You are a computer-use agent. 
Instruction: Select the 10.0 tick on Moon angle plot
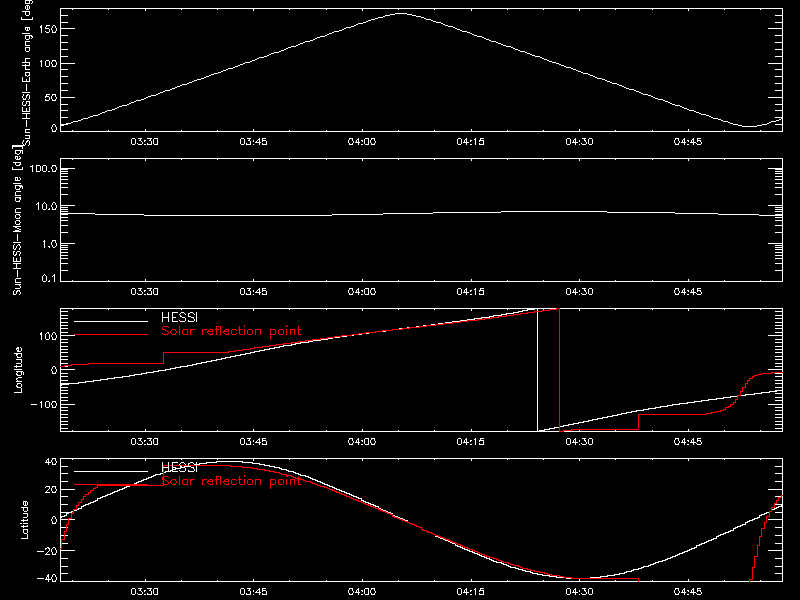coord(46,207)
